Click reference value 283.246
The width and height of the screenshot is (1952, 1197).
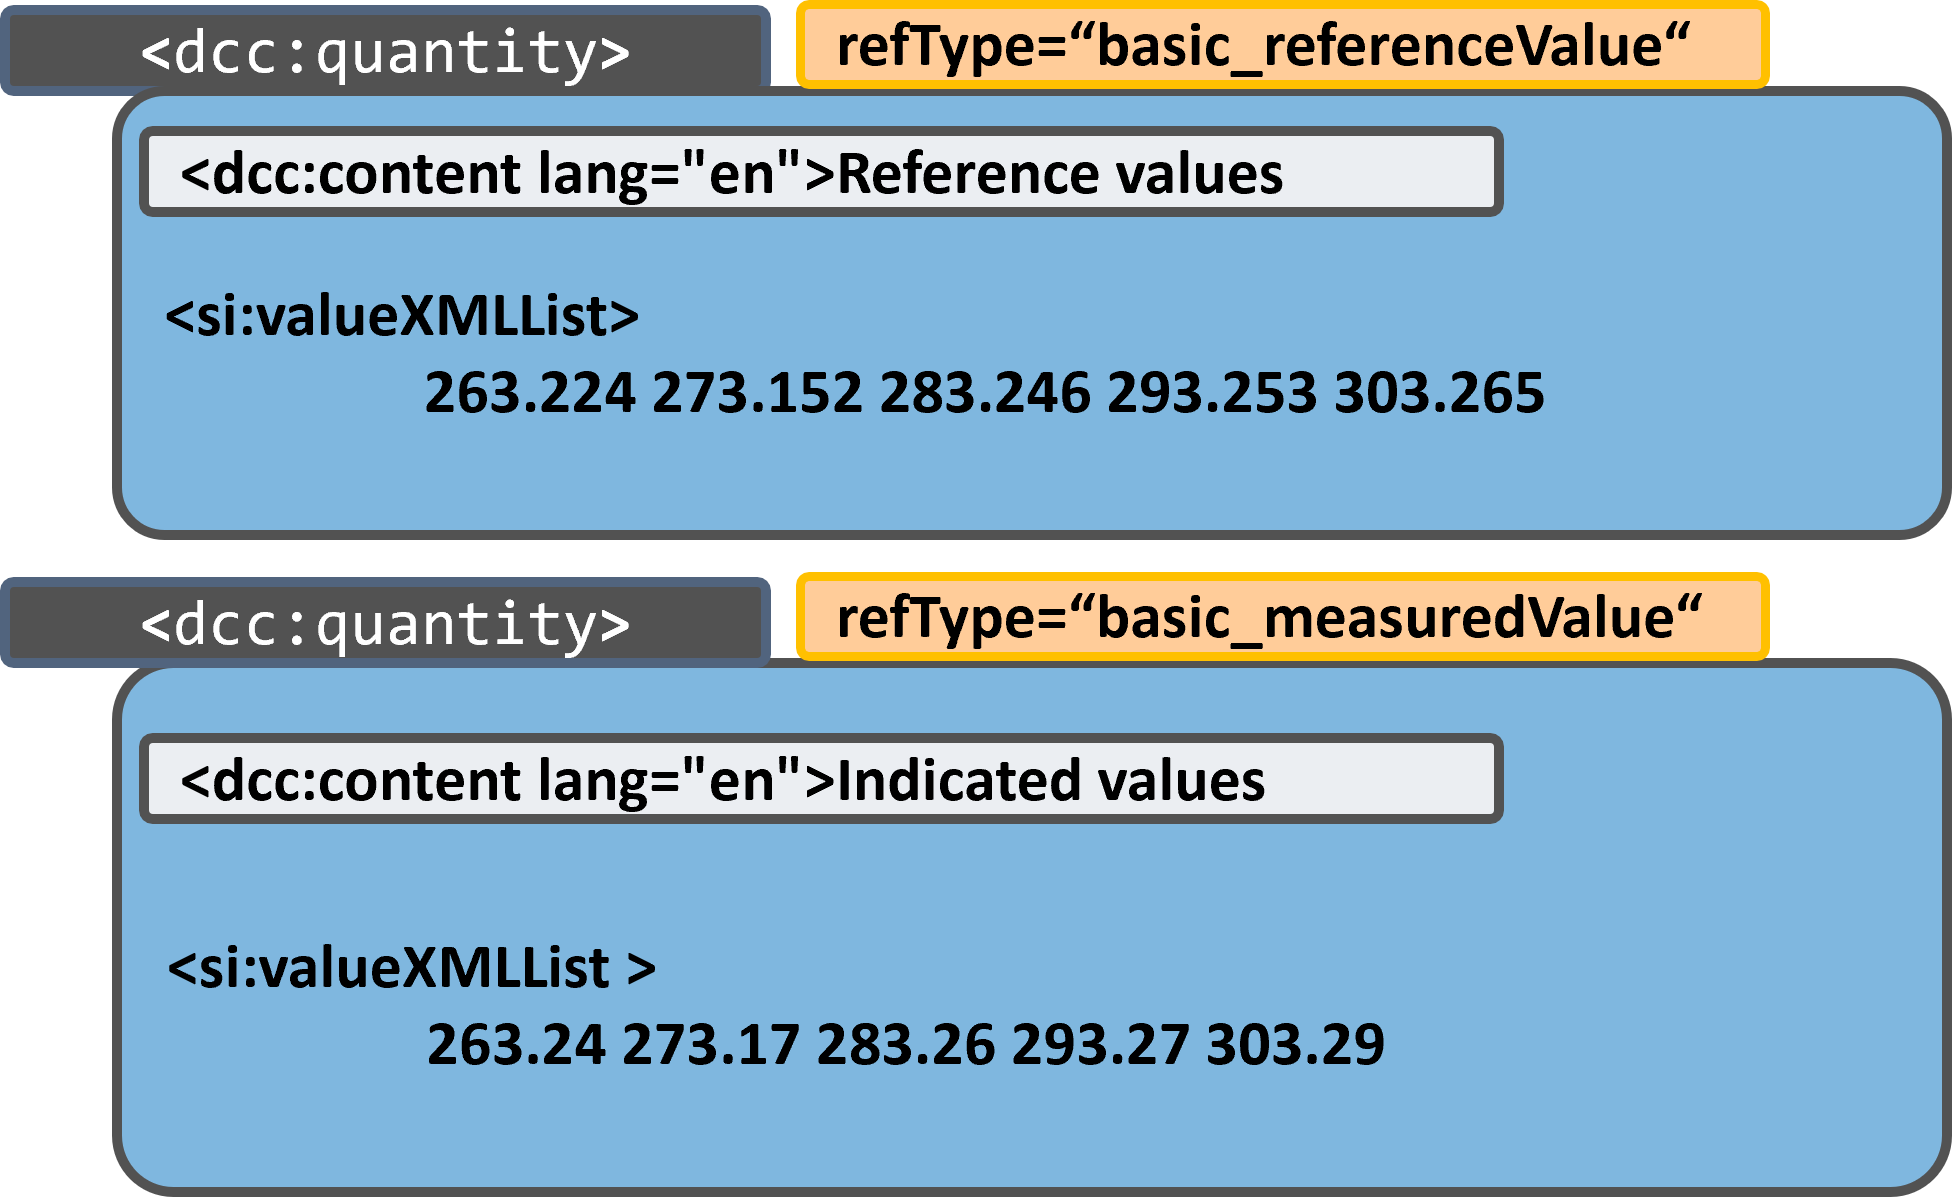click(985, 392)
